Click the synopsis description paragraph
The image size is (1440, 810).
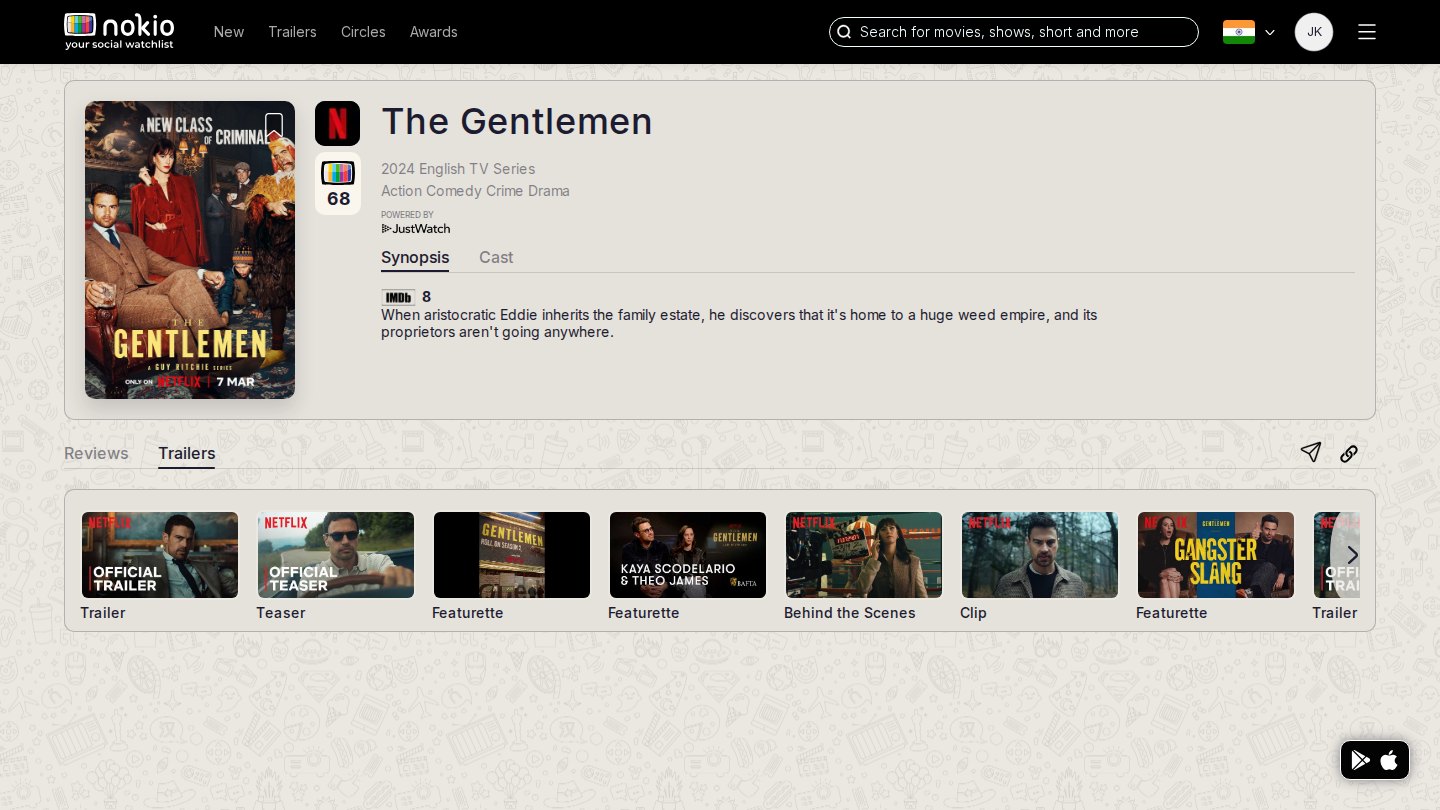point(739,323)
